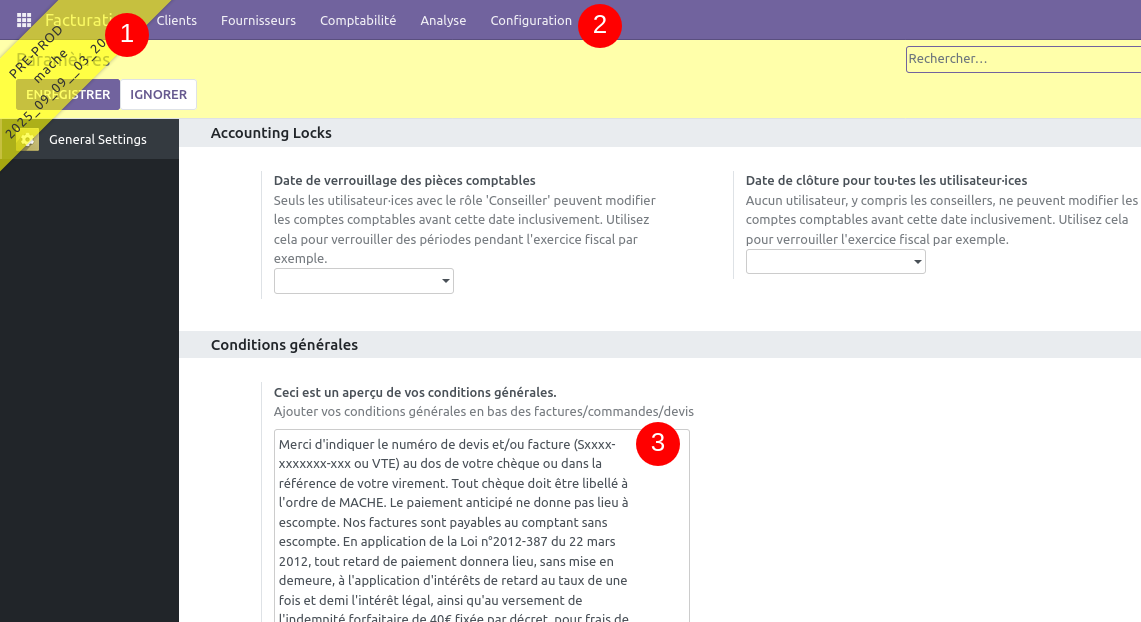1141x622 pixels.
Task: Select General Settings in the sidebar
Action: pos(90,139)
